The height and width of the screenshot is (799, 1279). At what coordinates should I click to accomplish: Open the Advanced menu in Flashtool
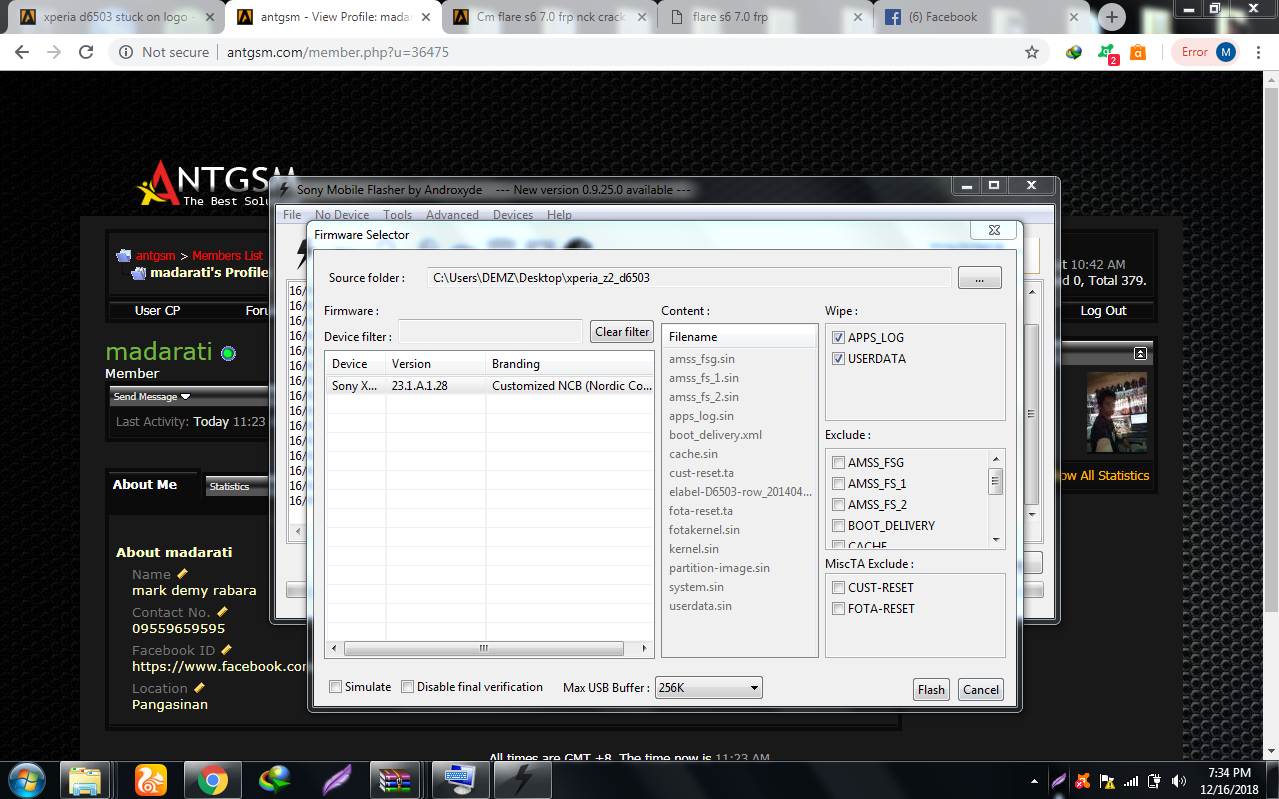pos(452,215)
